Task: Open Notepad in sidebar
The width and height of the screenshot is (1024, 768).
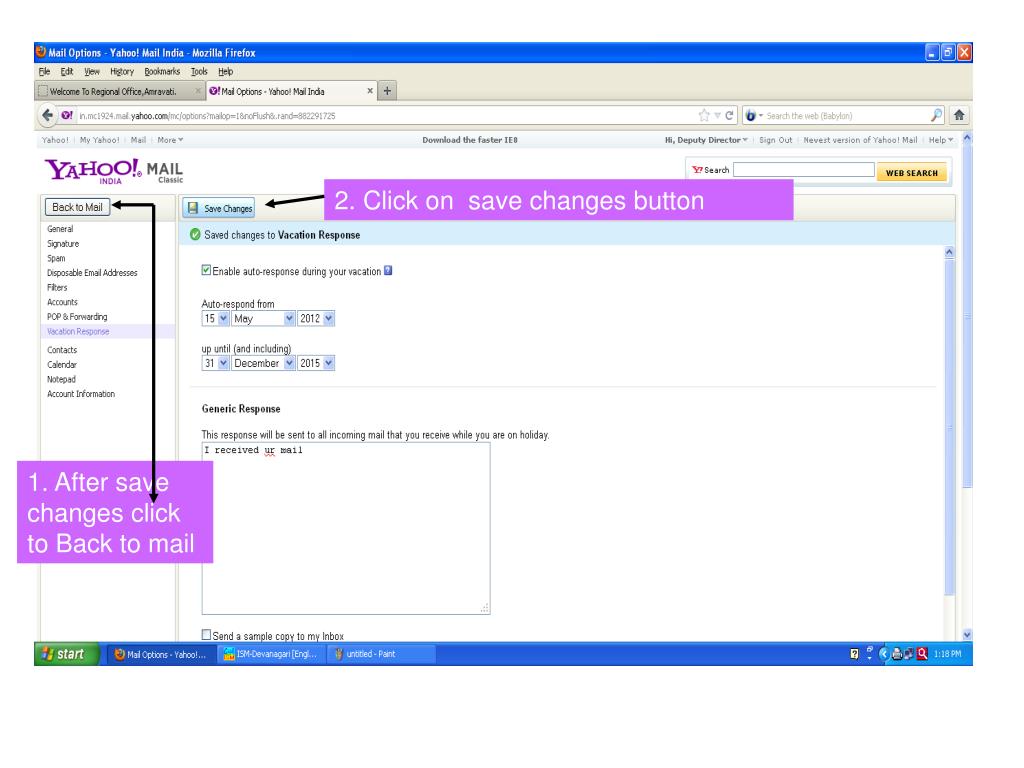Action: pyautogui.click(x=61, y=379)
